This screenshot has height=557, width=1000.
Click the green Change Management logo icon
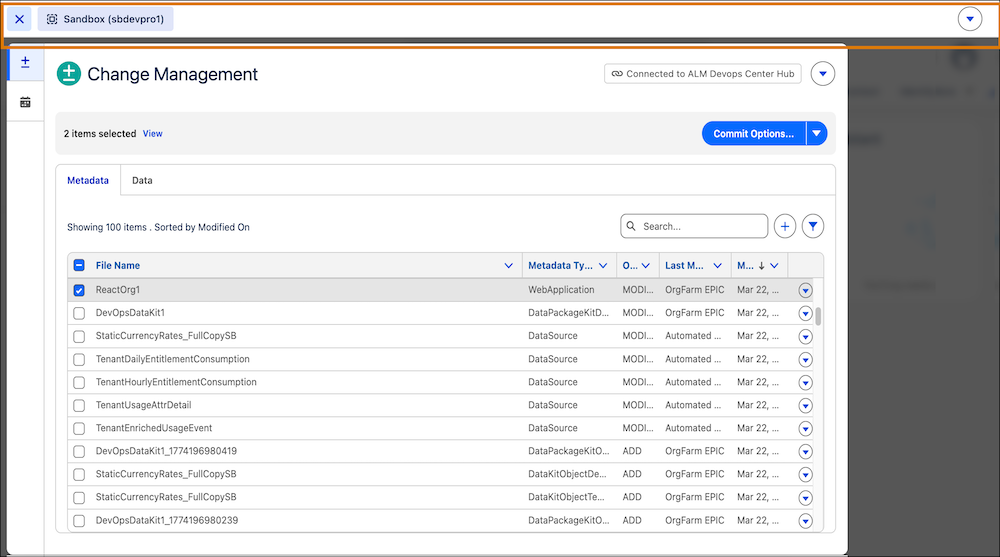pos(69,74)
